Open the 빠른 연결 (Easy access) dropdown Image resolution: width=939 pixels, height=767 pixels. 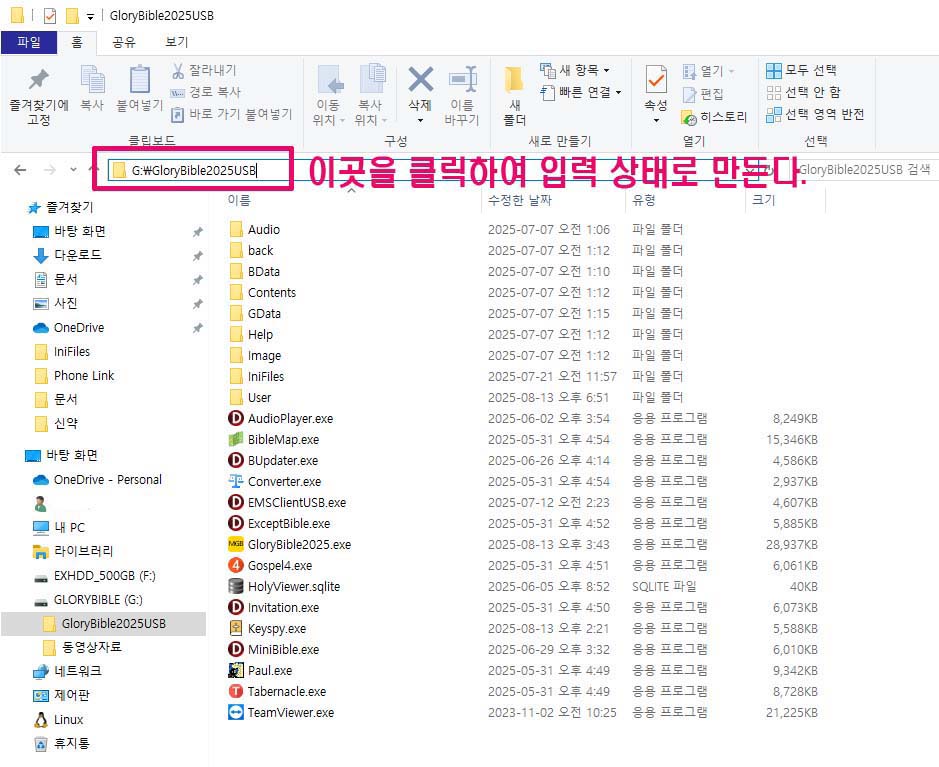581,92
